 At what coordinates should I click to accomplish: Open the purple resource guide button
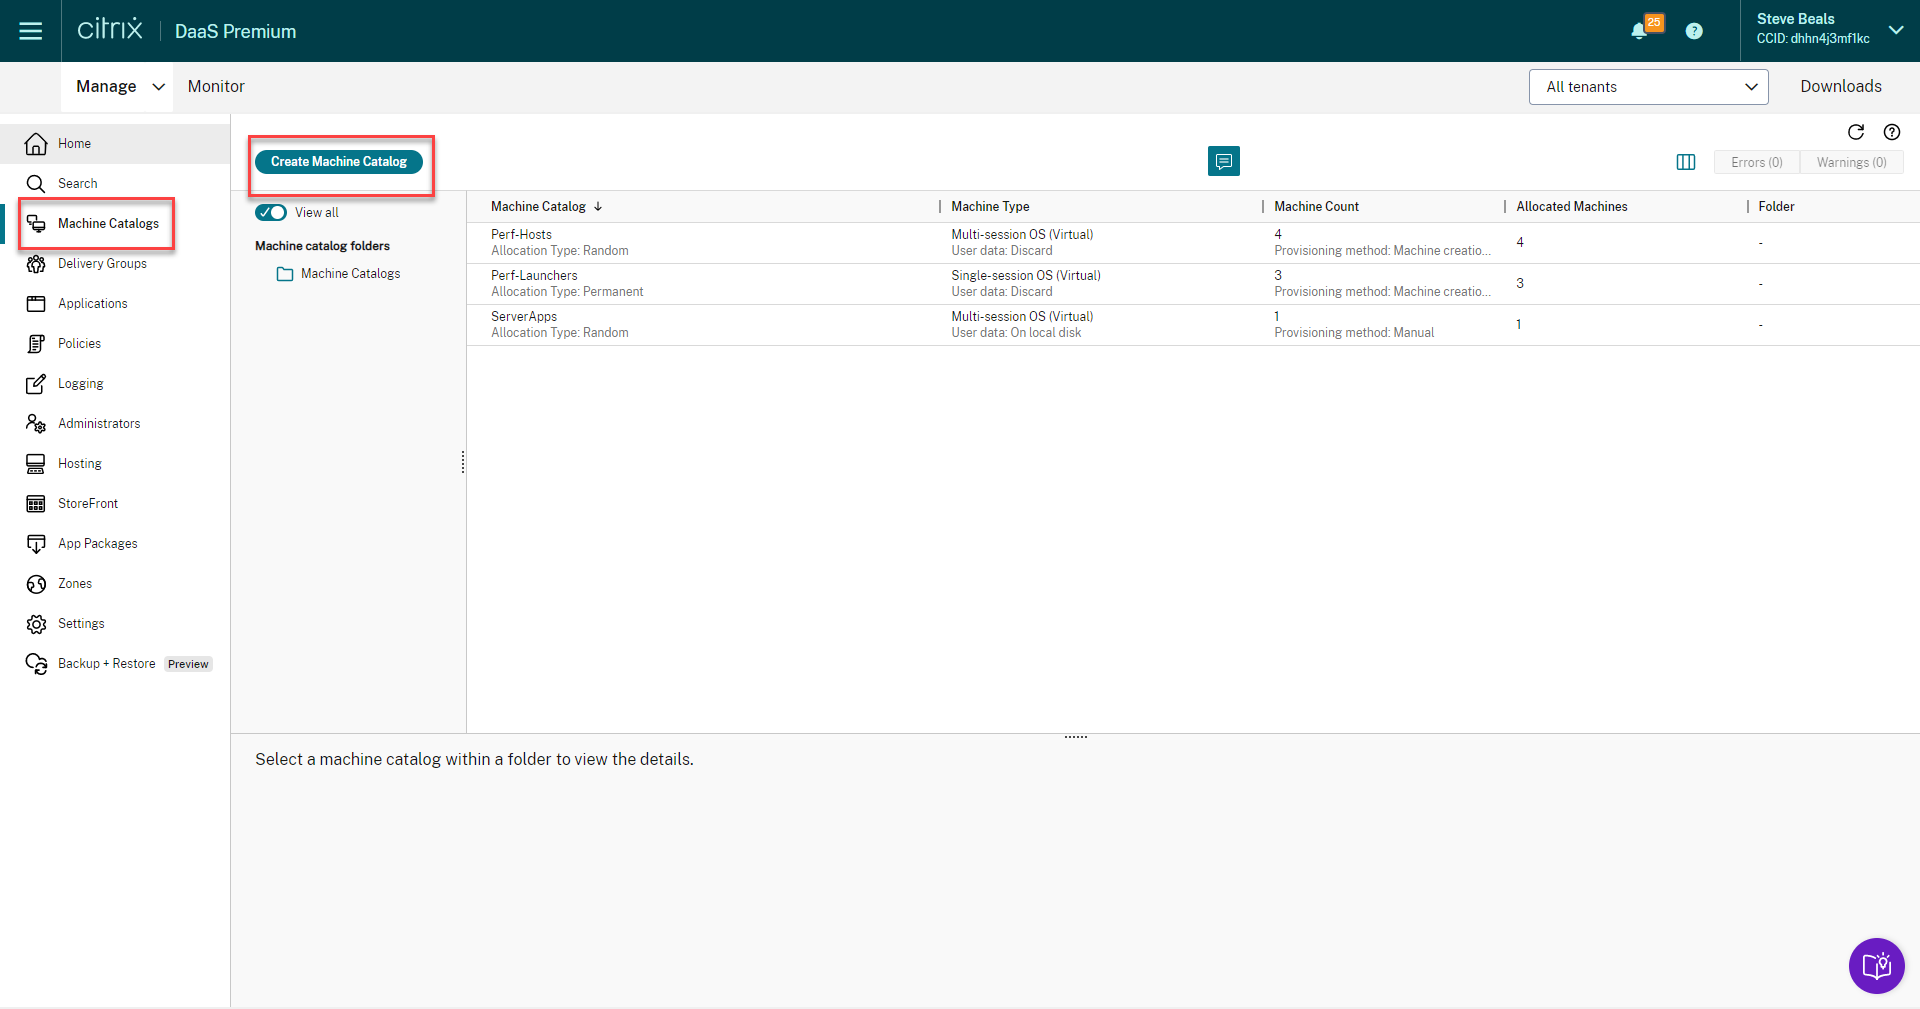(1876, 966)
